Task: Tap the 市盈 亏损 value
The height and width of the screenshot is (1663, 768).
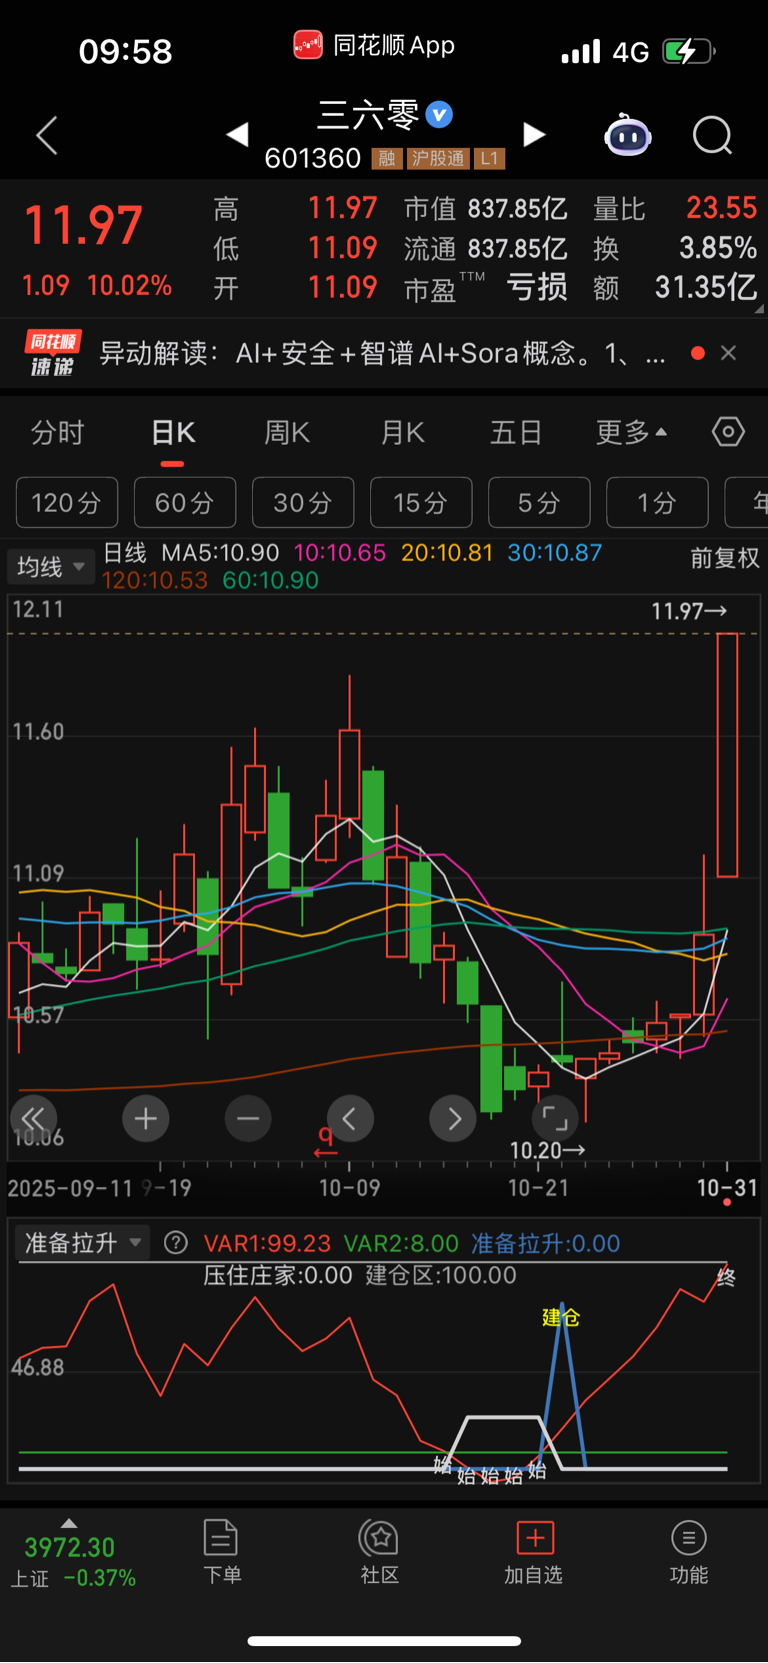Action: (x=537, y=288)
